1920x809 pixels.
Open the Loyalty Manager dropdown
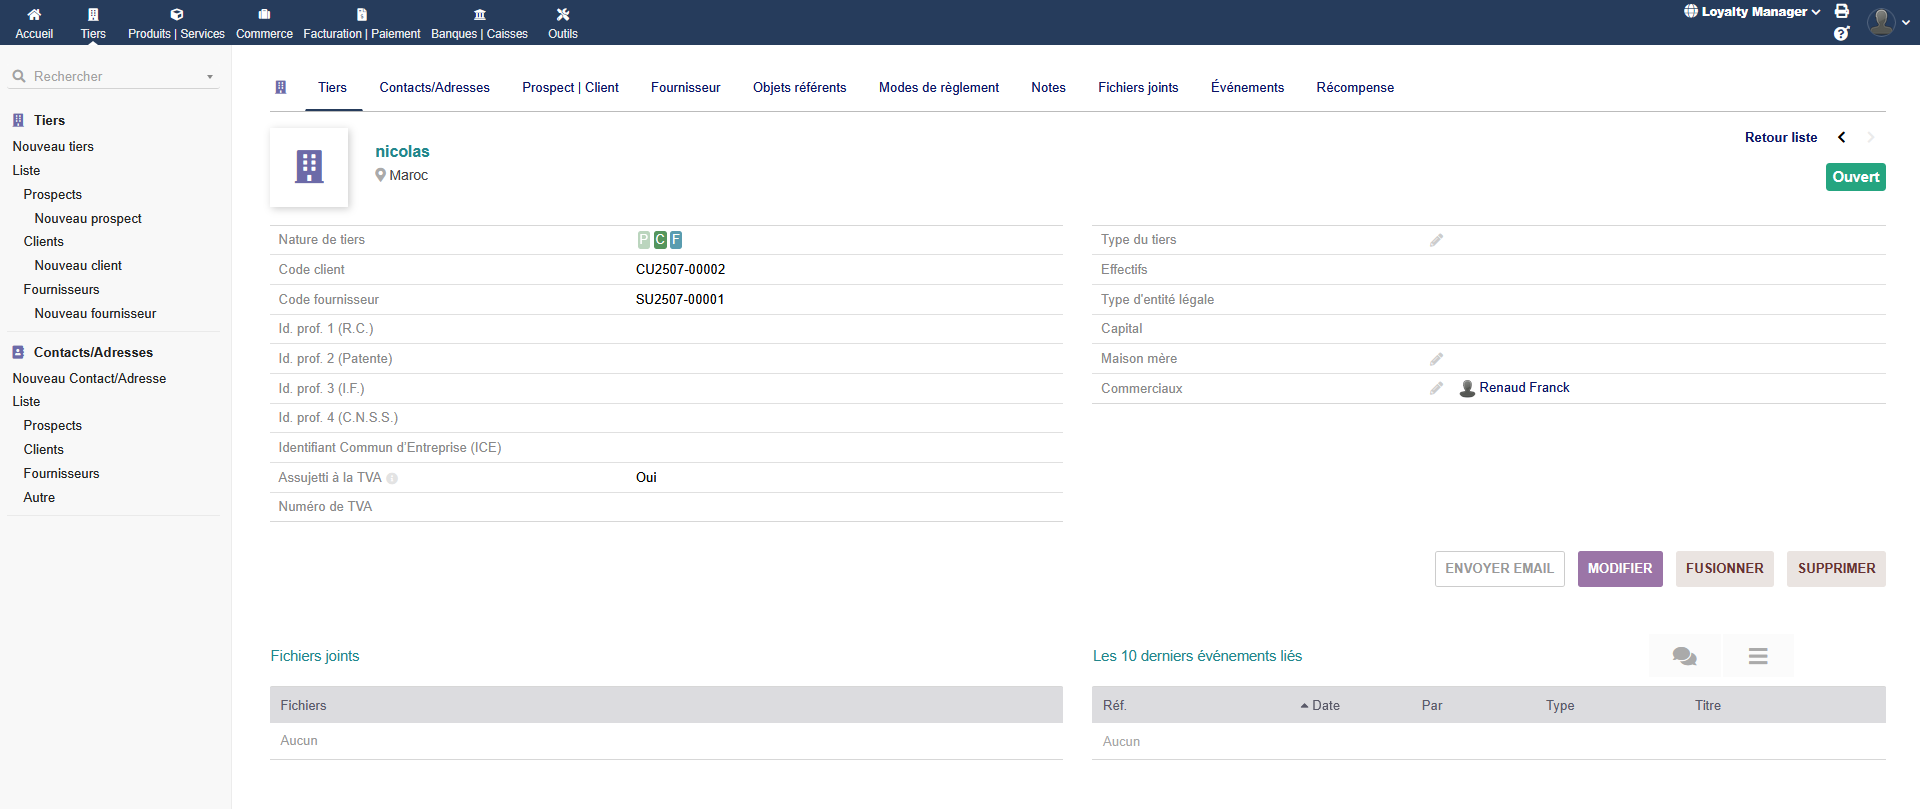(x=1752, y=12)
